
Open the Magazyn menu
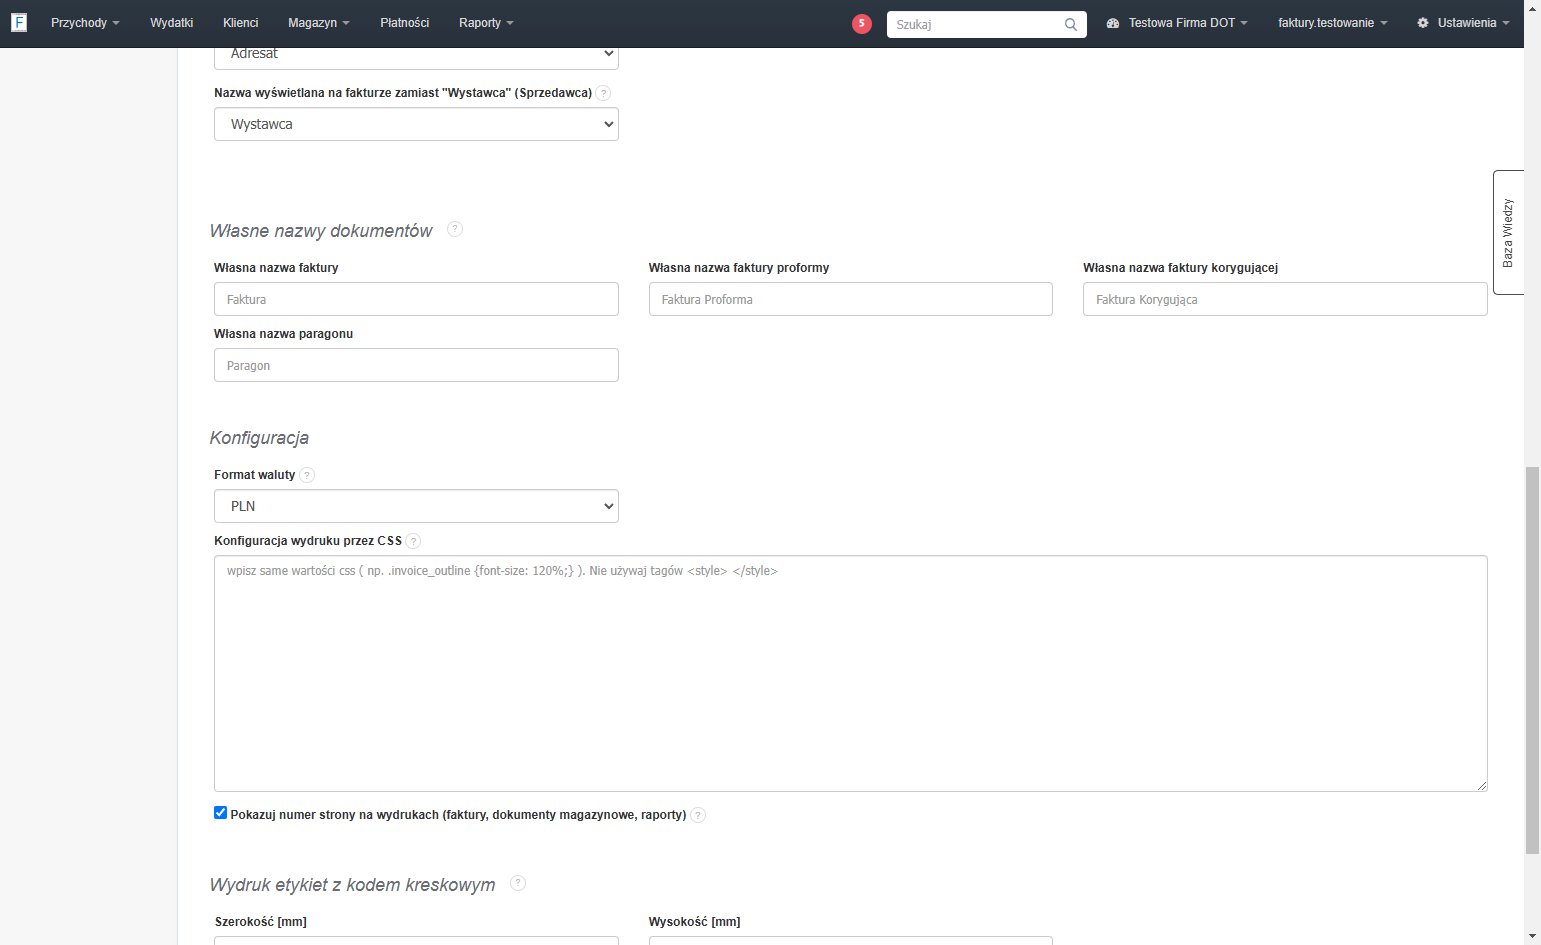(x=319, y=23)
